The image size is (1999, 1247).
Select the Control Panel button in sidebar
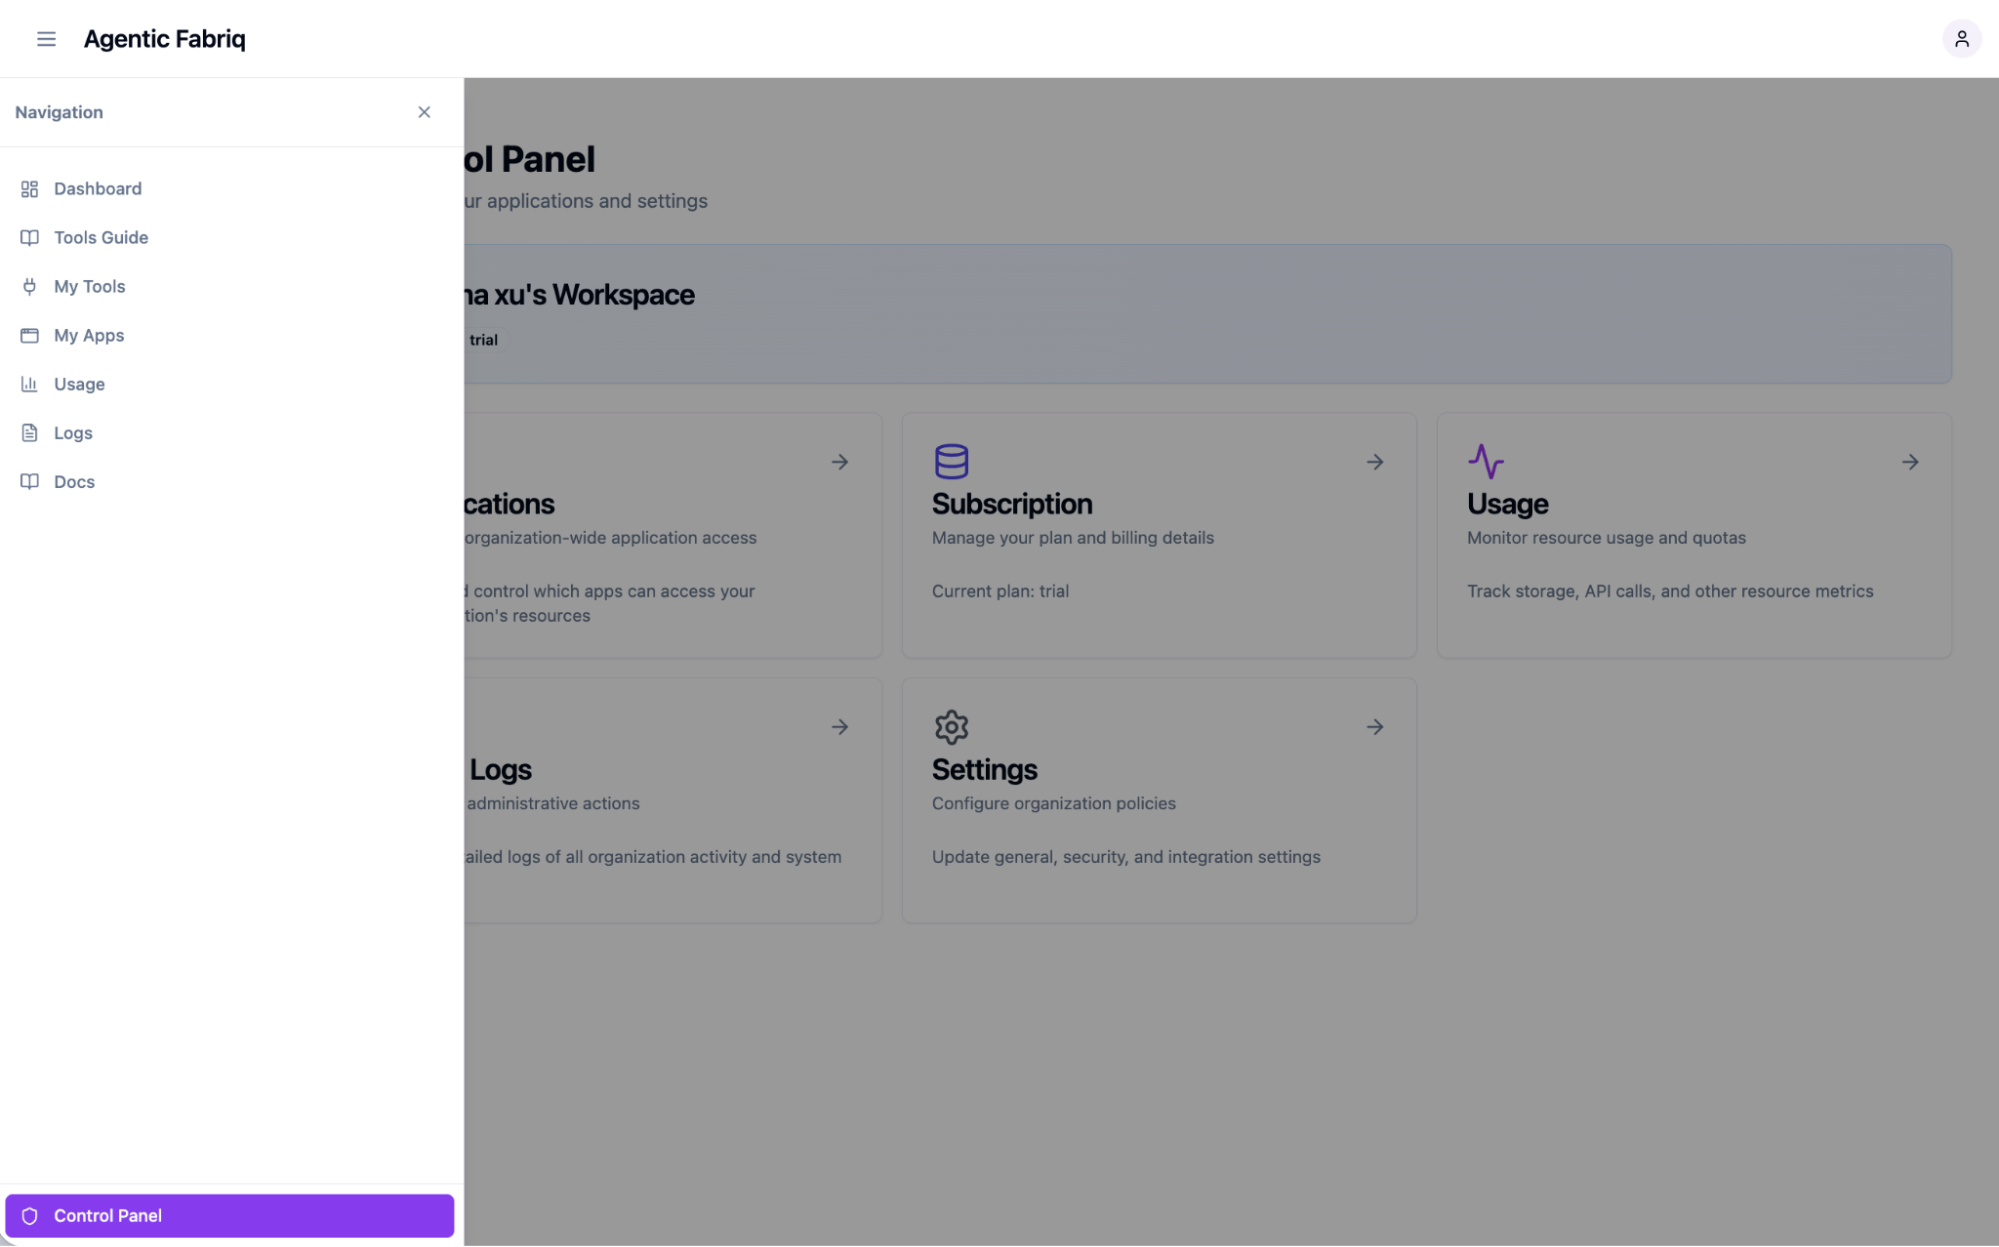click(229, 1216)
